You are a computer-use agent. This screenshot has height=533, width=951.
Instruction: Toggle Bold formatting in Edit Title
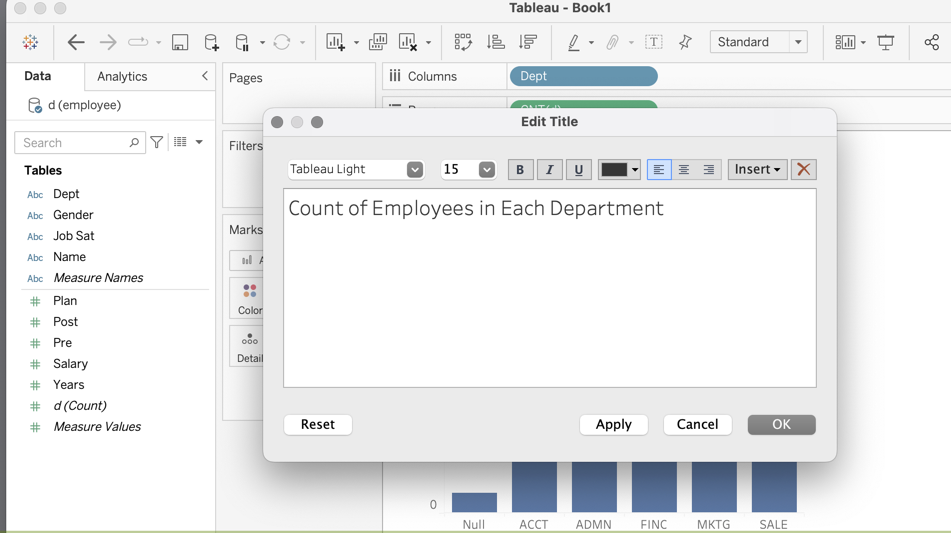point(520,170)
